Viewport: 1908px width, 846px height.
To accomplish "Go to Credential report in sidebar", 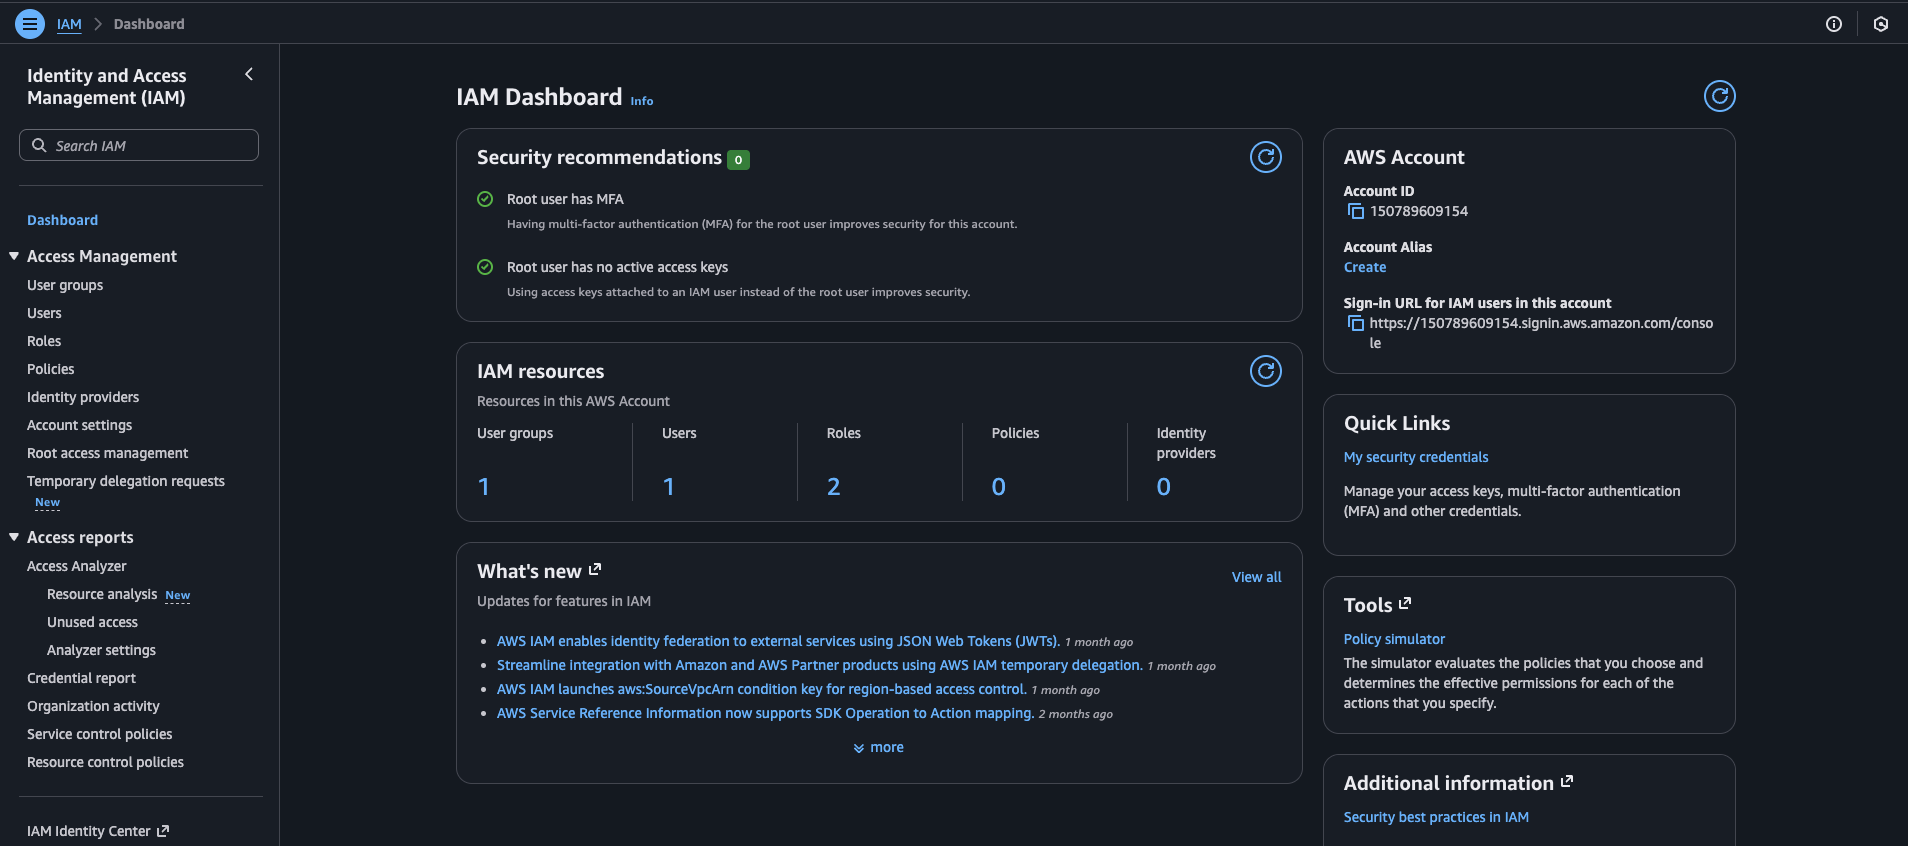I will pos(81,678).
